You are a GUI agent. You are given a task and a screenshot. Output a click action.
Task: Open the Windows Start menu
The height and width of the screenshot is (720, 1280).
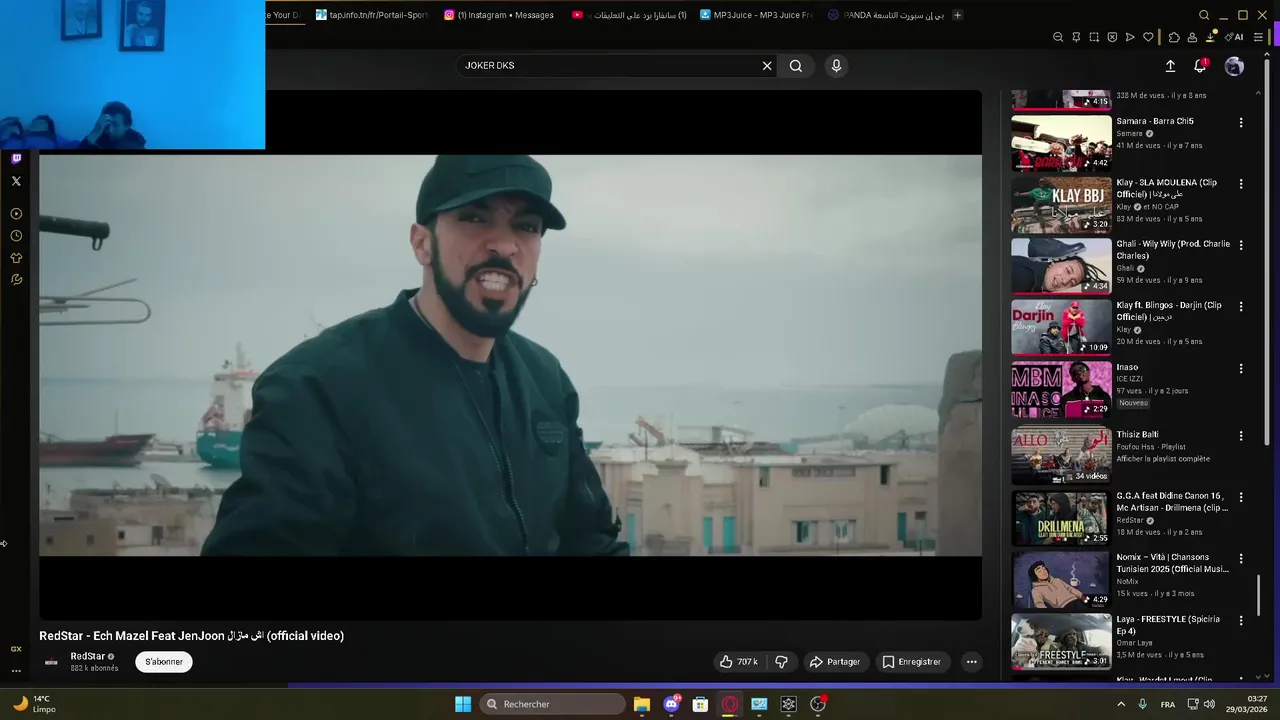(x=463, y=704)
